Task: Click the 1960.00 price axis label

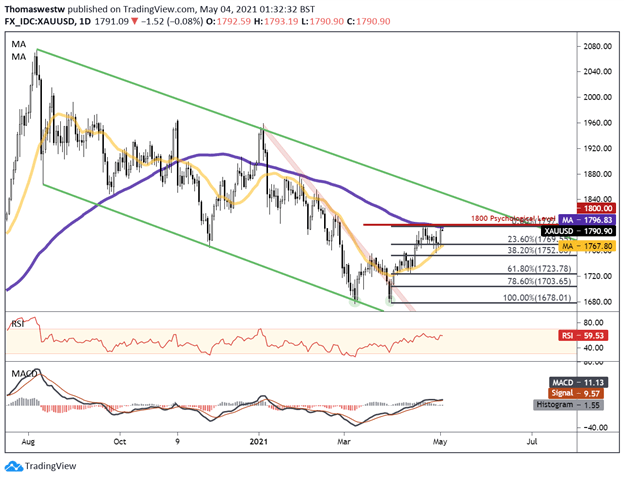Action: (597, 123)
